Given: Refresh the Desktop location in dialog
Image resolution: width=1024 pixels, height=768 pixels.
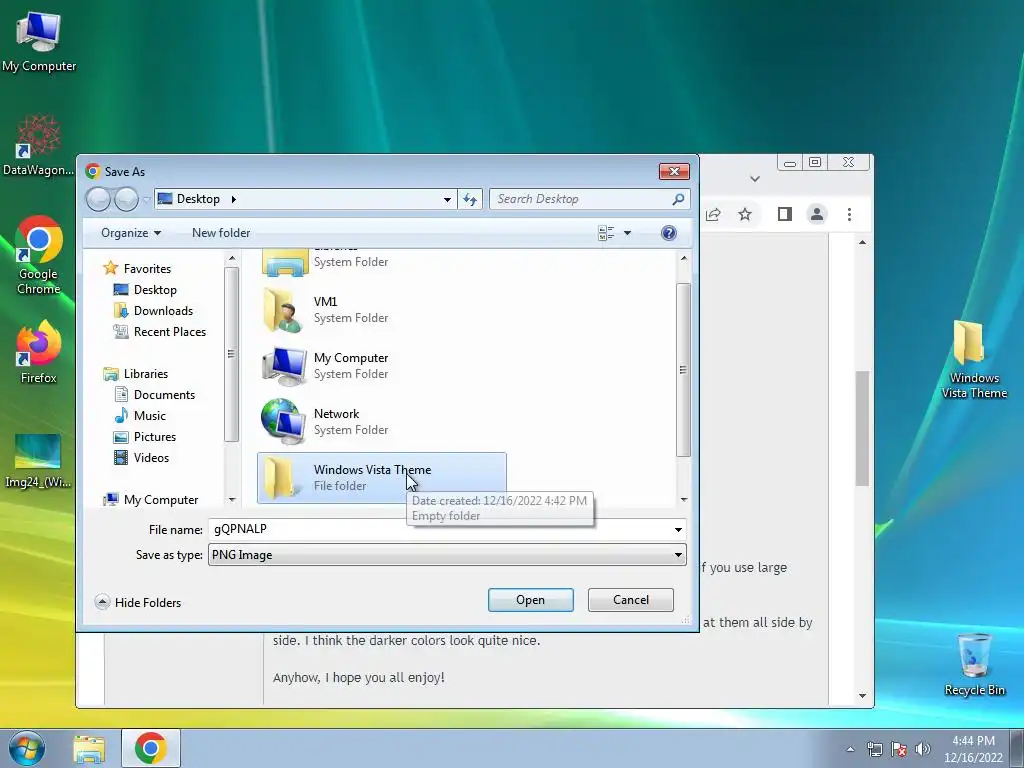Looking at the screenshot, I should (470, 199).
